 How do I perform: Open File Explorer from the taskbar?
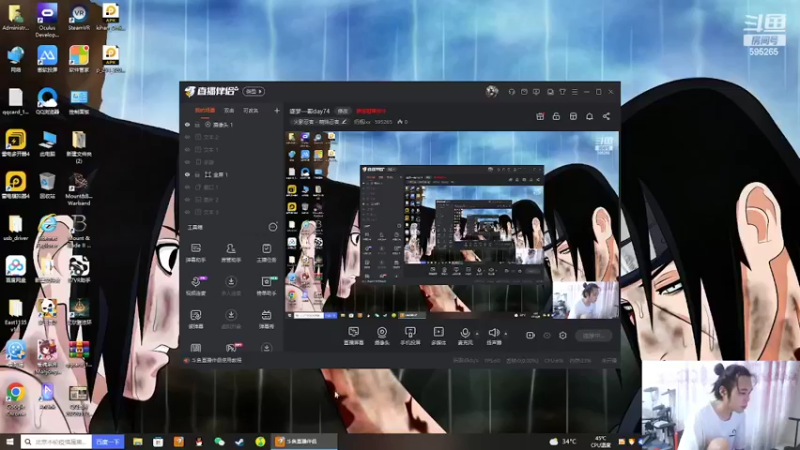tap(138, 441)
